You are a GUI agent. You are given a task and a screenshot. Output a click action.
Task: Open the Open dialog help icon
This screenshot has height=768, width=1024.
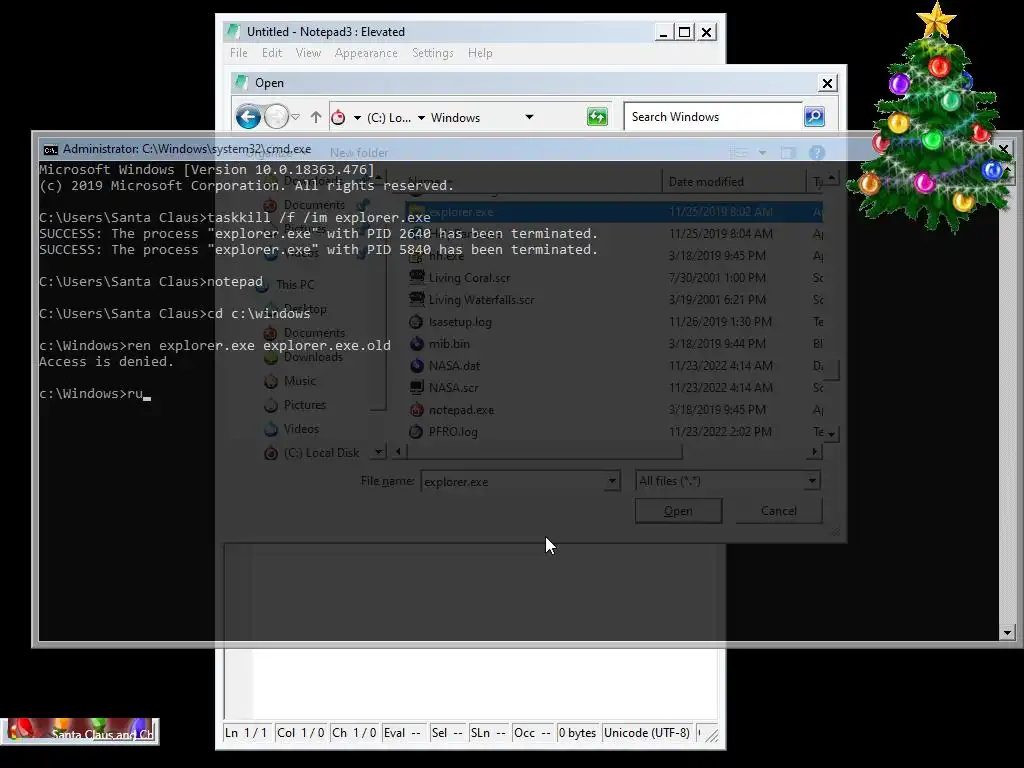pyautogui.click(x=816, y=153)
